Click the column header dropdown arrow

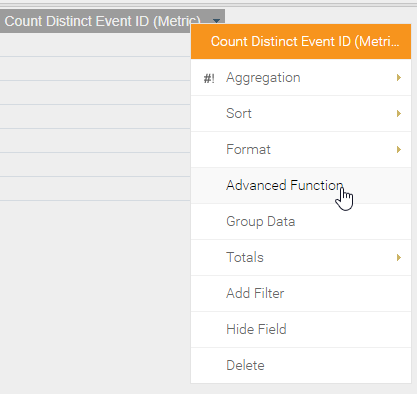pyautogui.click(x=217, y=21)
